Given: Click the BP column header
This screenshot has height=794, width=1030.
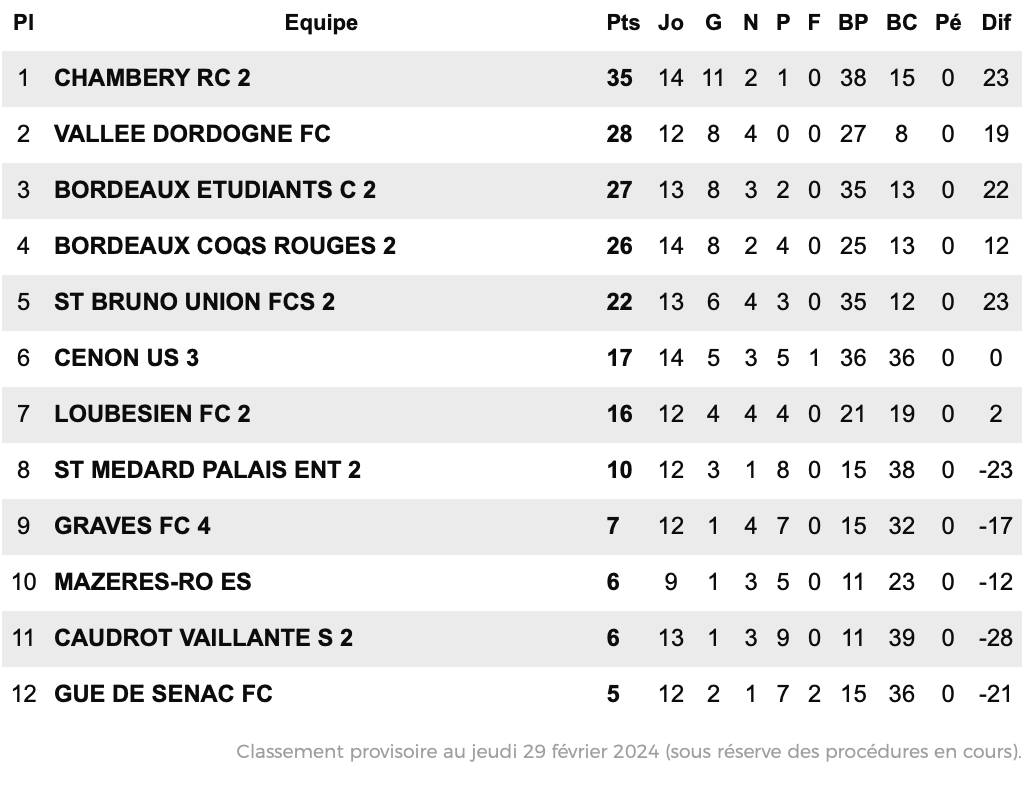Looking at the screenshot, I should (853, 23).
